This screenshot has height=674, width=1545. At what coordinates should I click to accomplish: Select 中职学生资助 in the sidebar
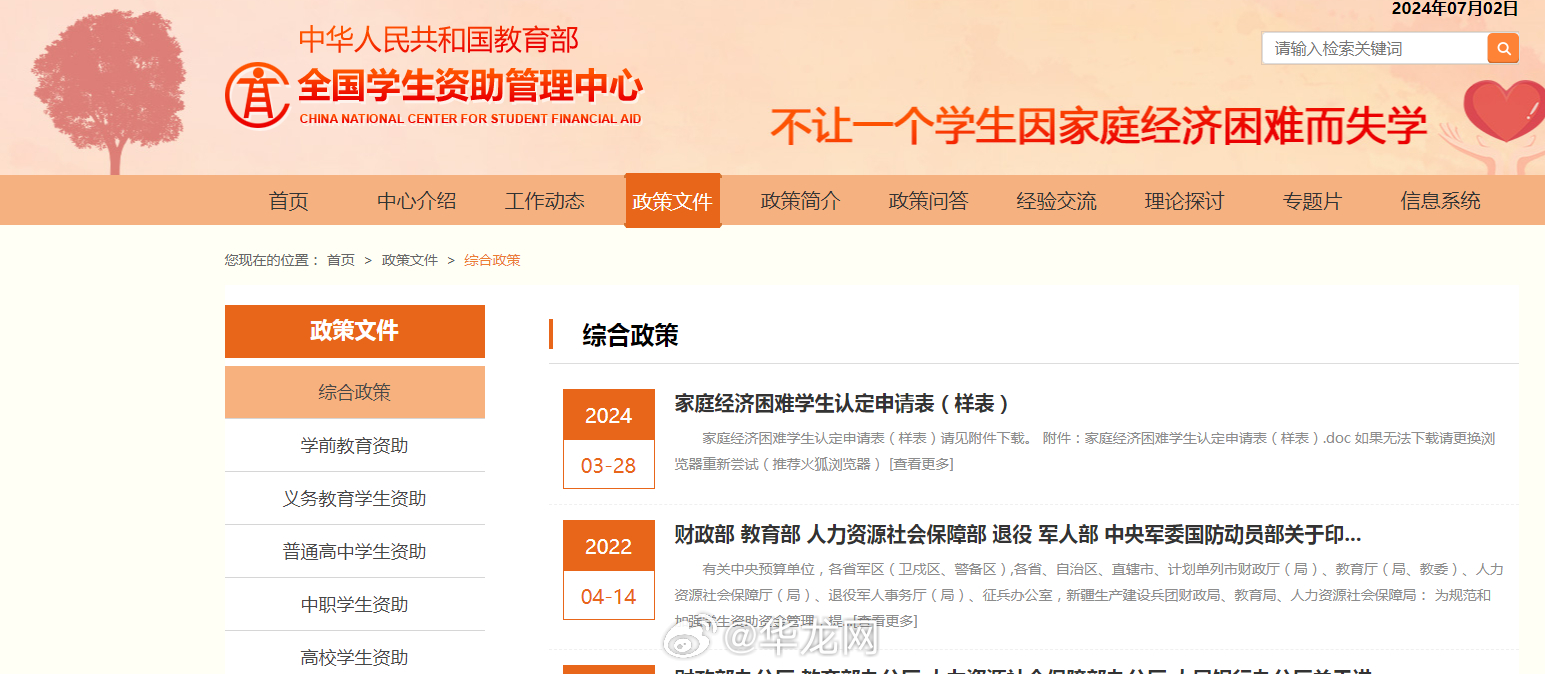(355, 604)
